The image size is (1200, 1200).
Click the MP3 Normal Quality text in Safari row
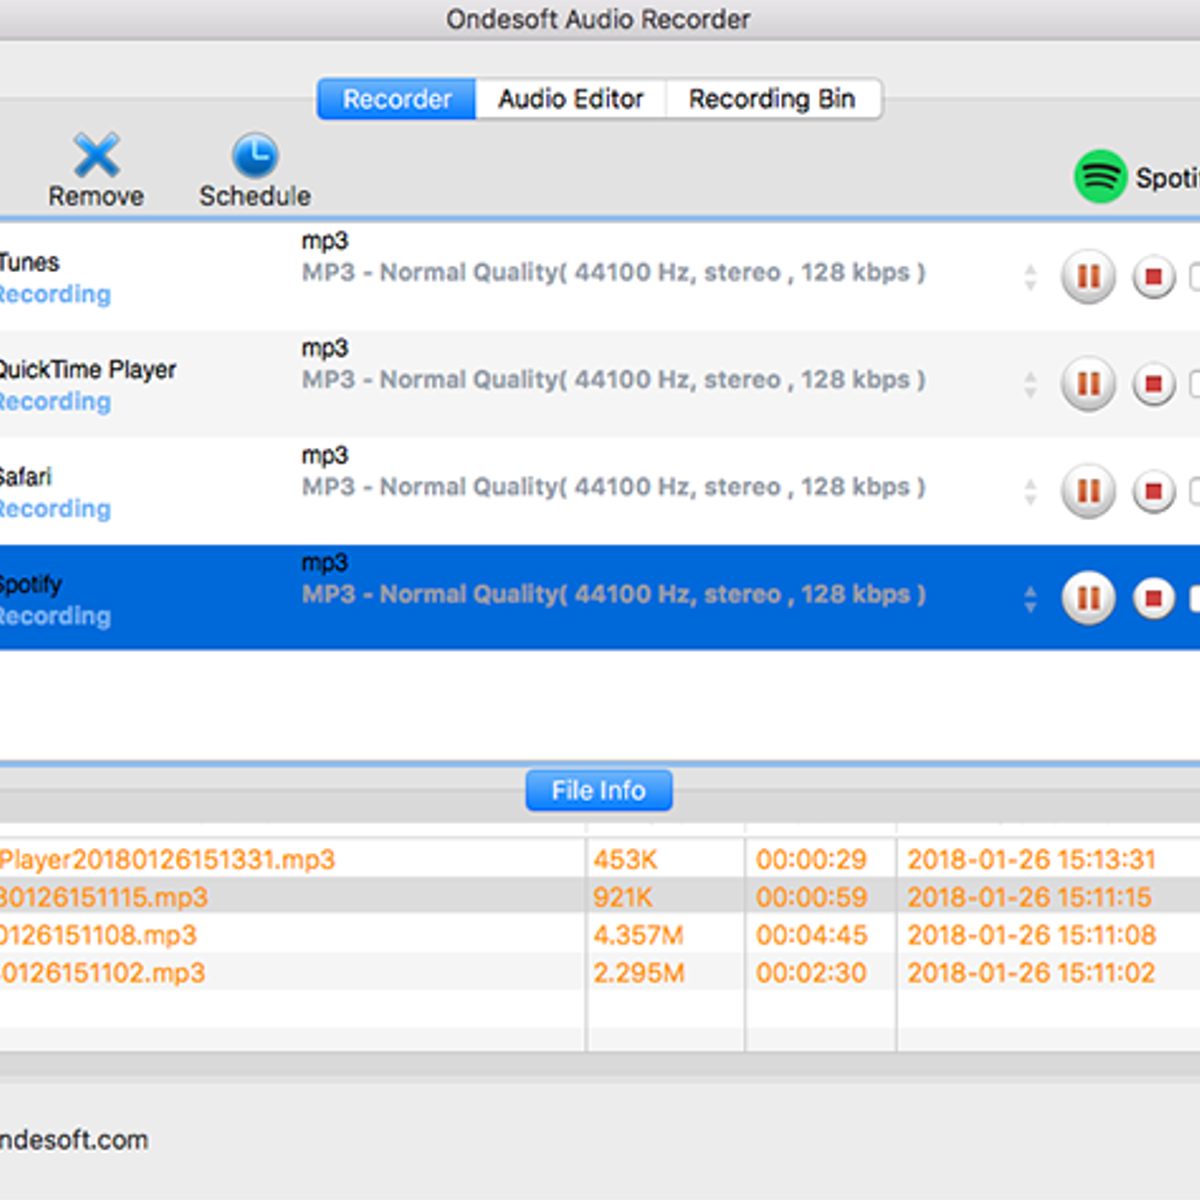(x=614, y=487)
